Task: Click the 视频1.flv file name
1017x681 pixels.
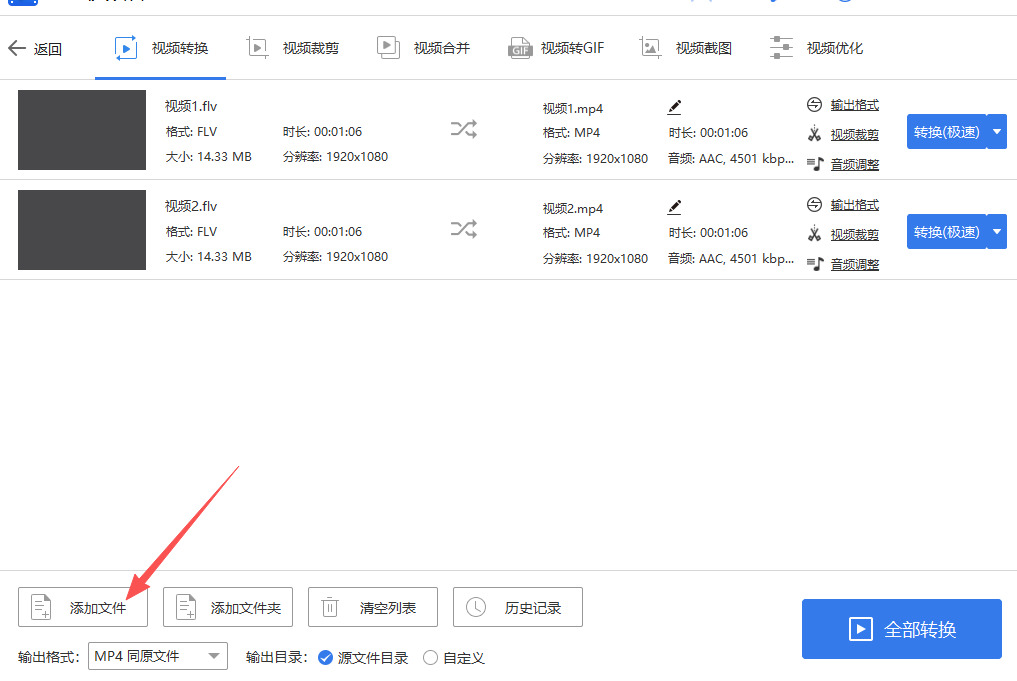Action: pos(191,106)
